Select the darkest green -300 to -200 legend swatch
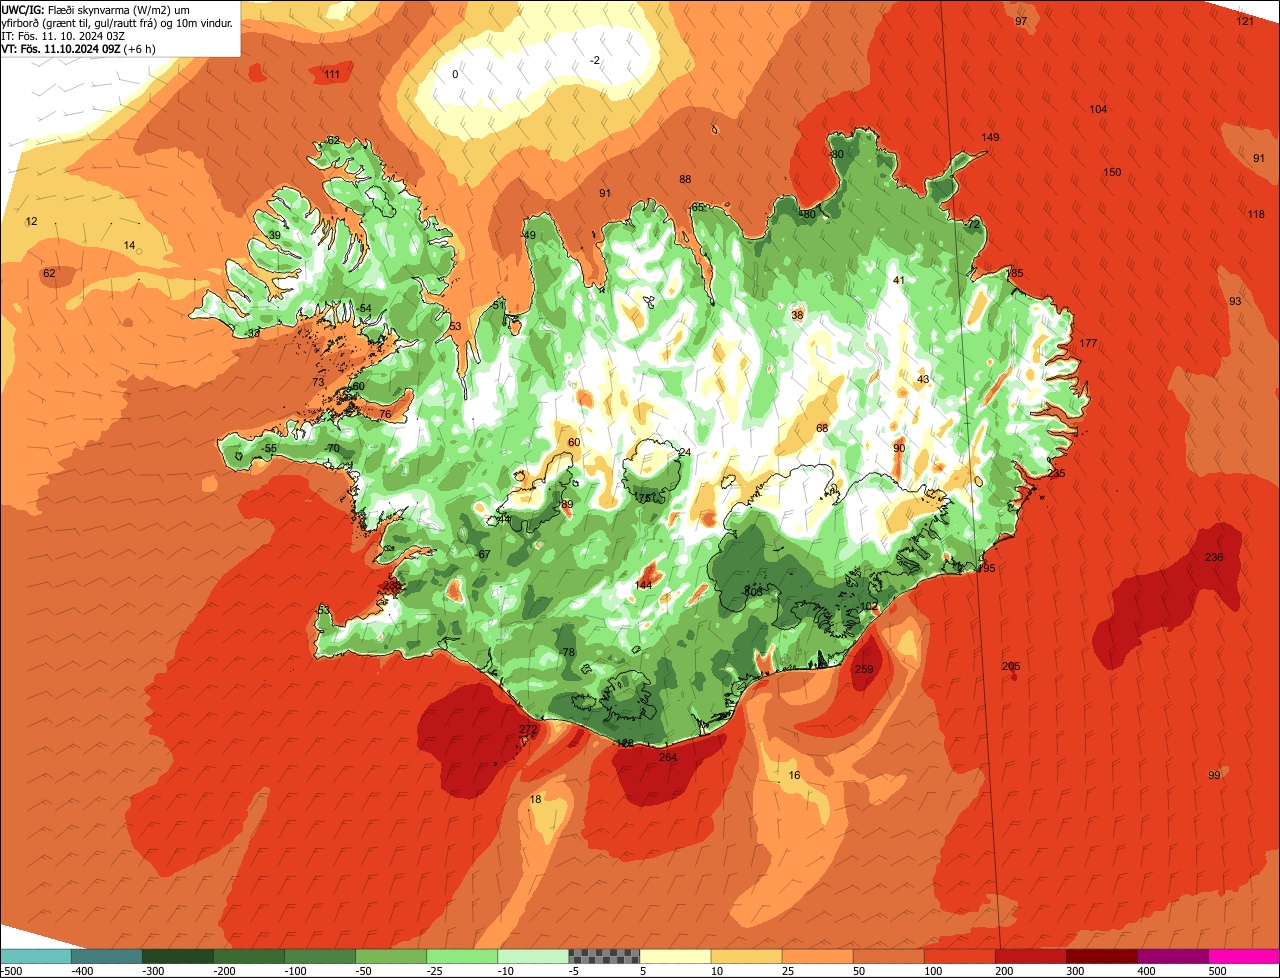This screenshot has height=978, width=1280. [177, 956]
